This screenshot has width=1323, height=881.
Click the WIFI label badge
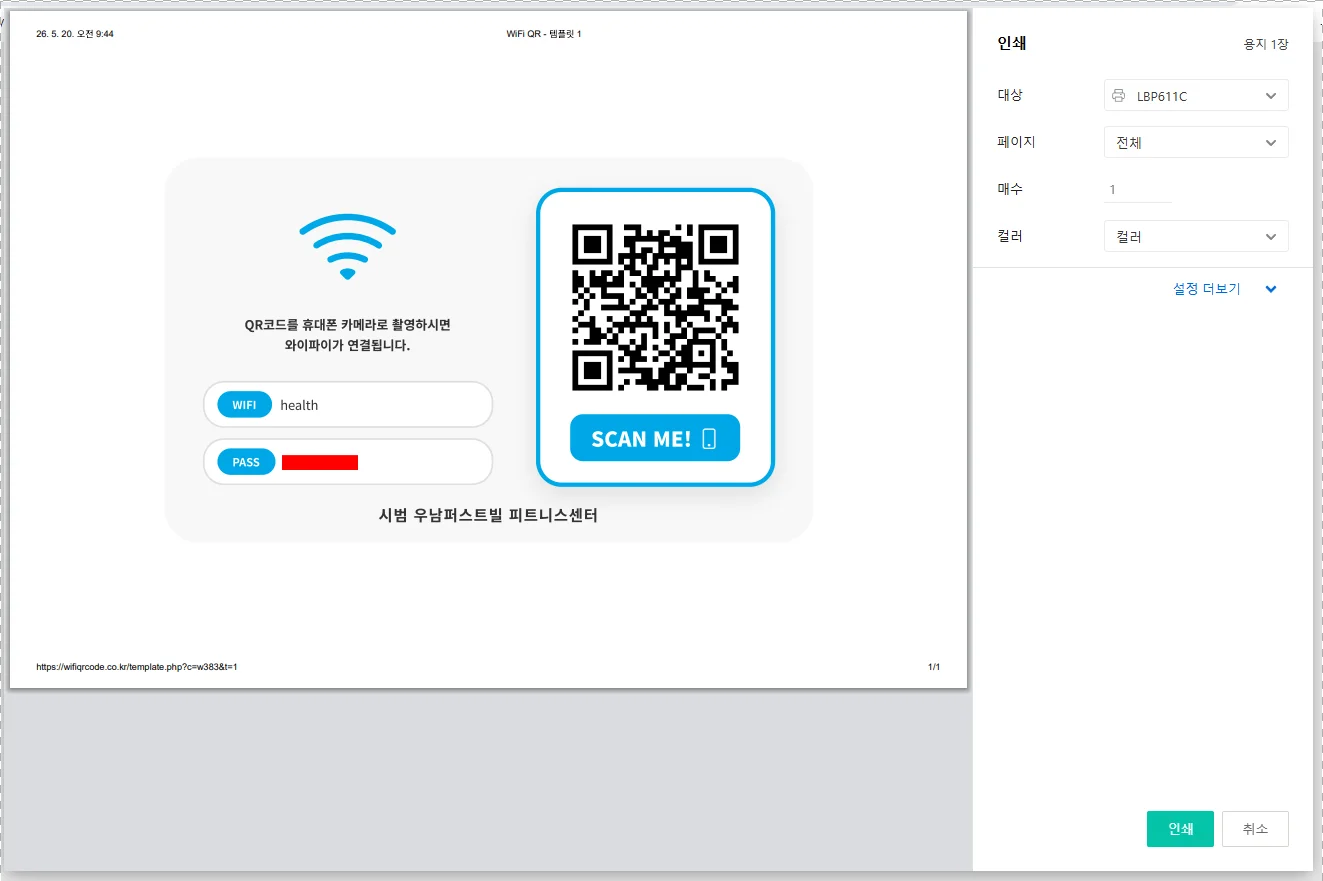[x=244, y=405]
